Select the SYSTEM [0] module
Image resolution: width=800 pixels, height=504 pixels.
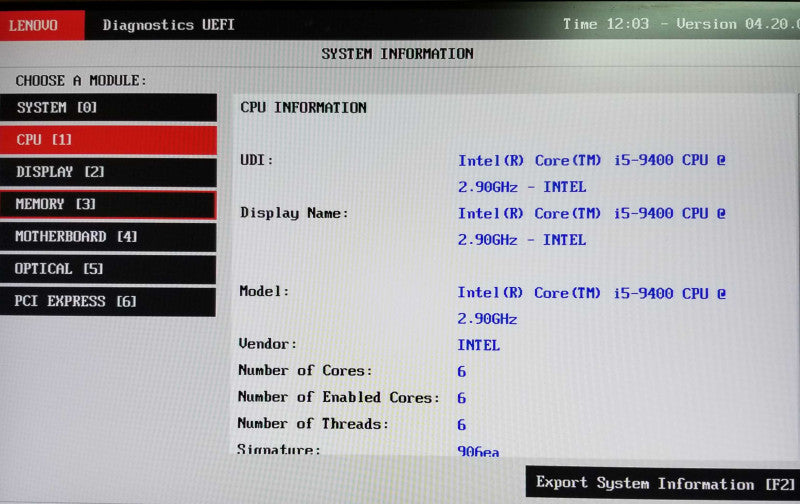click(x=108, y=108)
